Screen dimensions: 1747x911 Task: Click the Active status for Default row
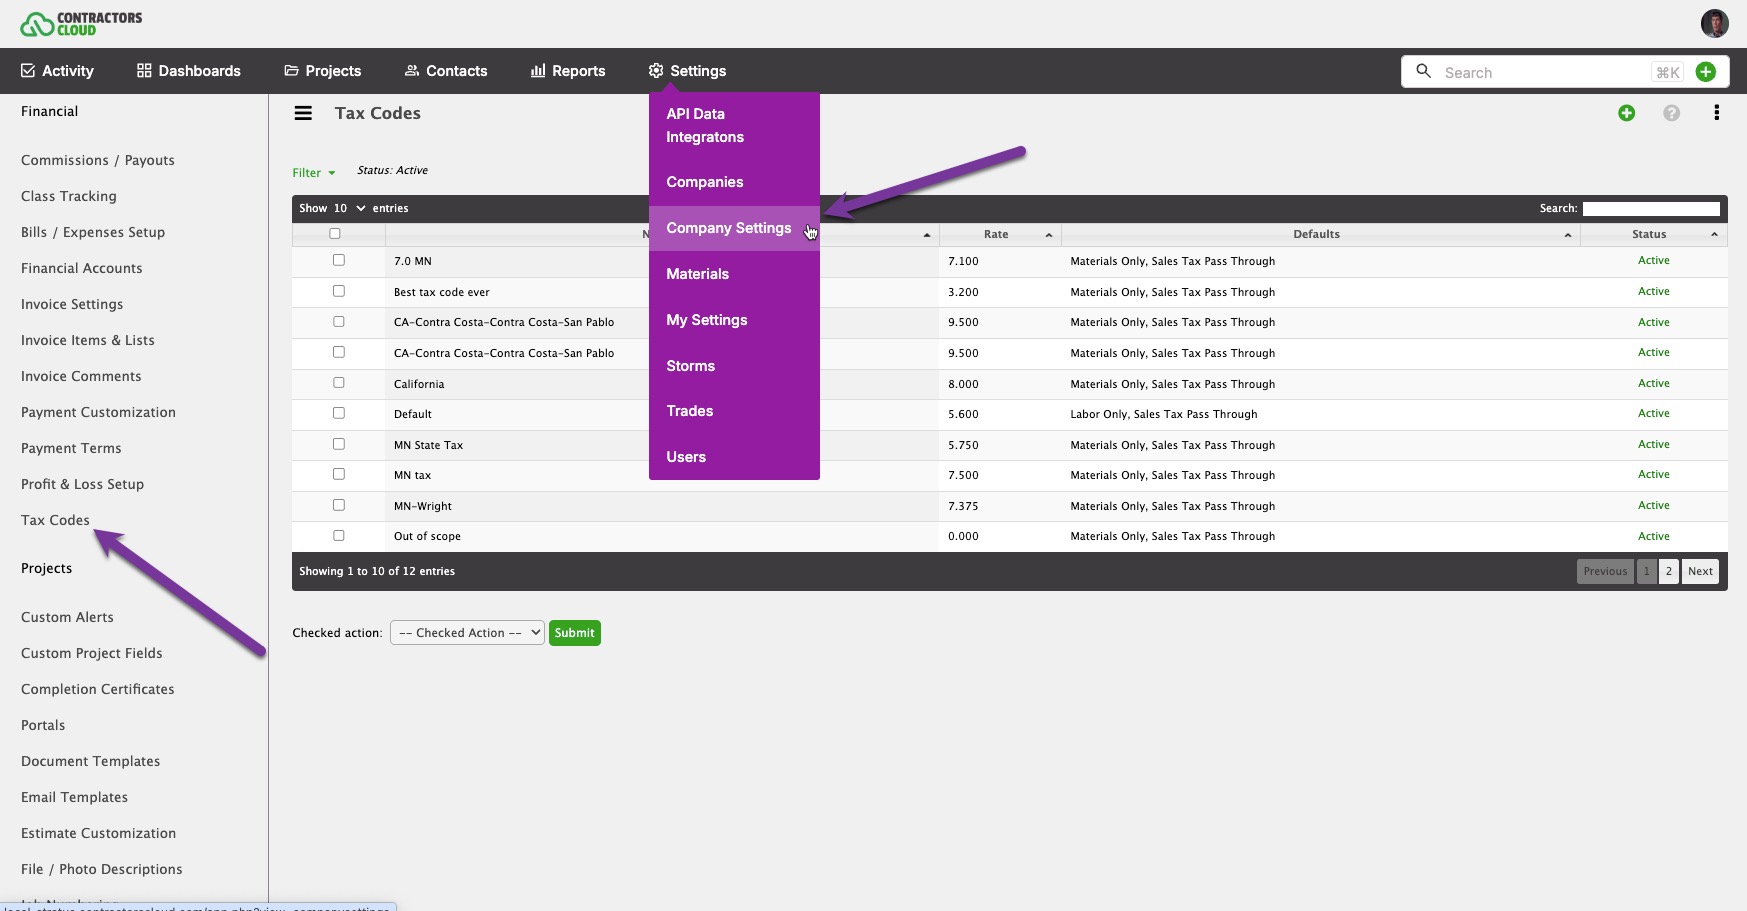pos(1654,413)
